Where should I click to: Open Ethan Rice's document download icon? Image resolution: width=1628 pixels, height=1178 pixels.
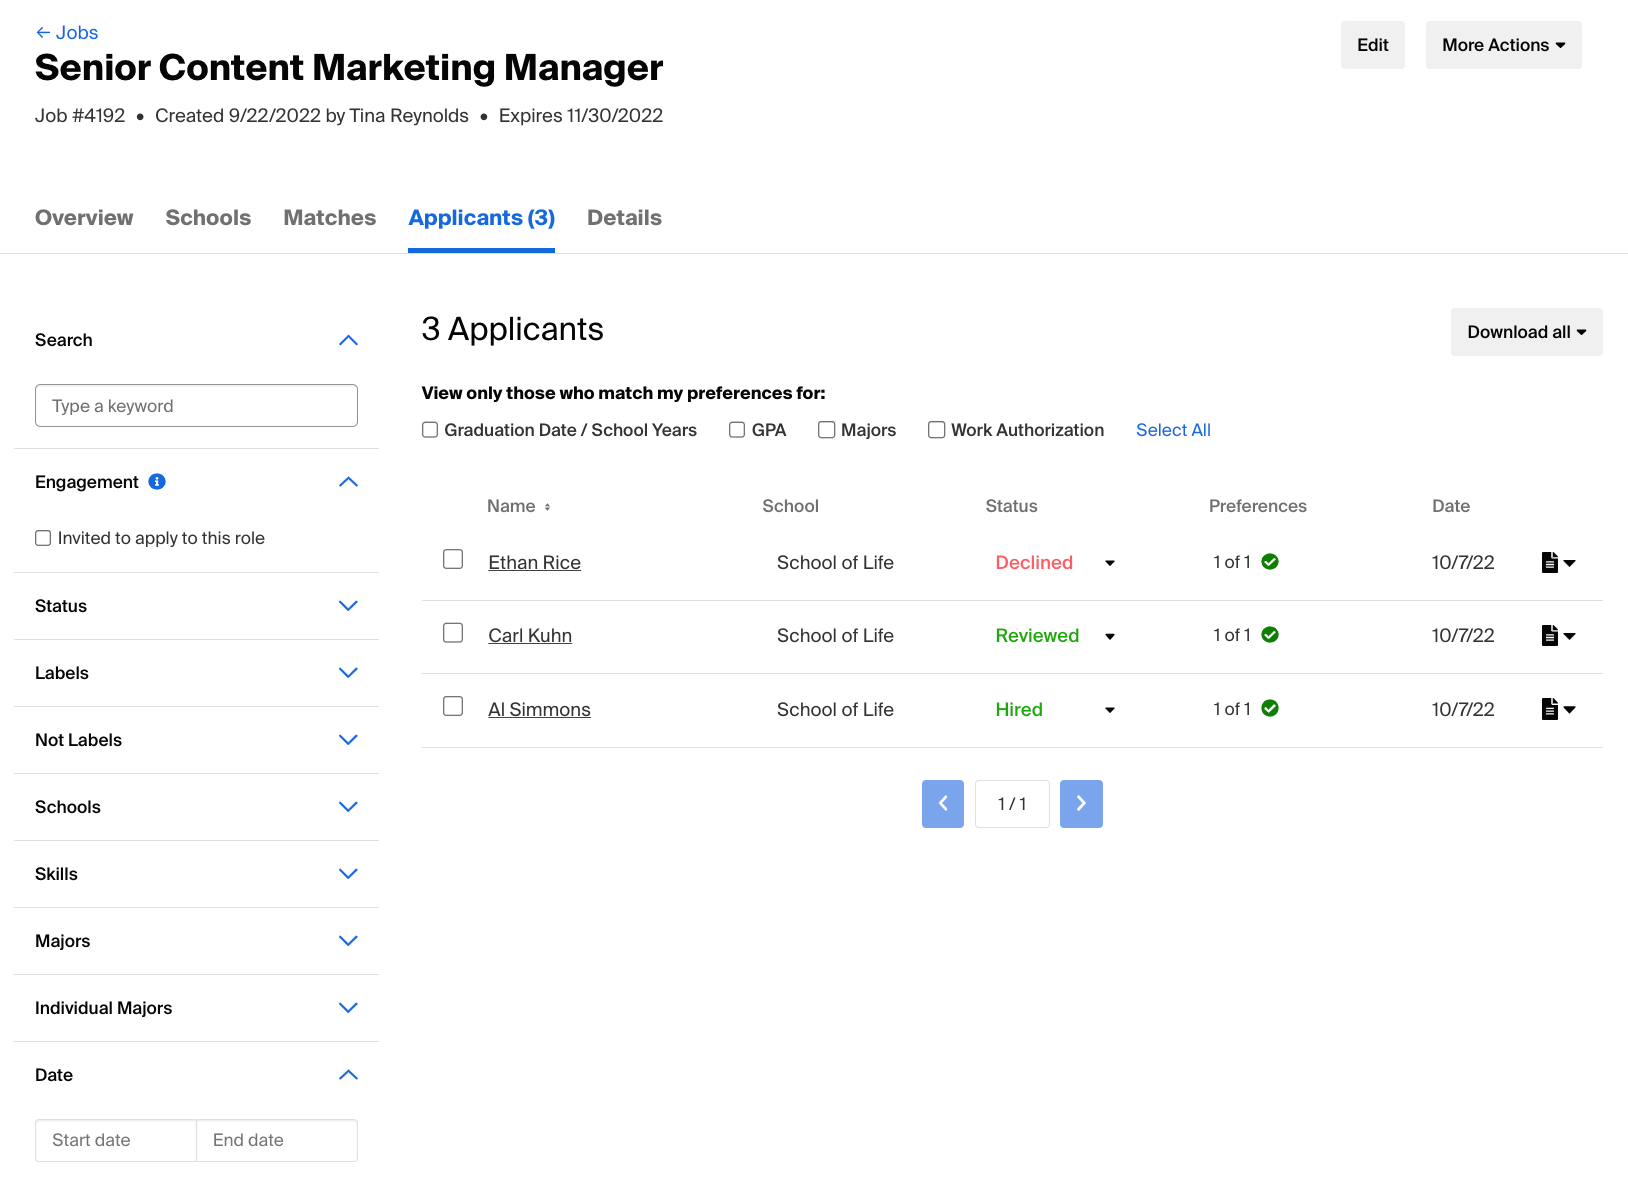coord(1558,563)
